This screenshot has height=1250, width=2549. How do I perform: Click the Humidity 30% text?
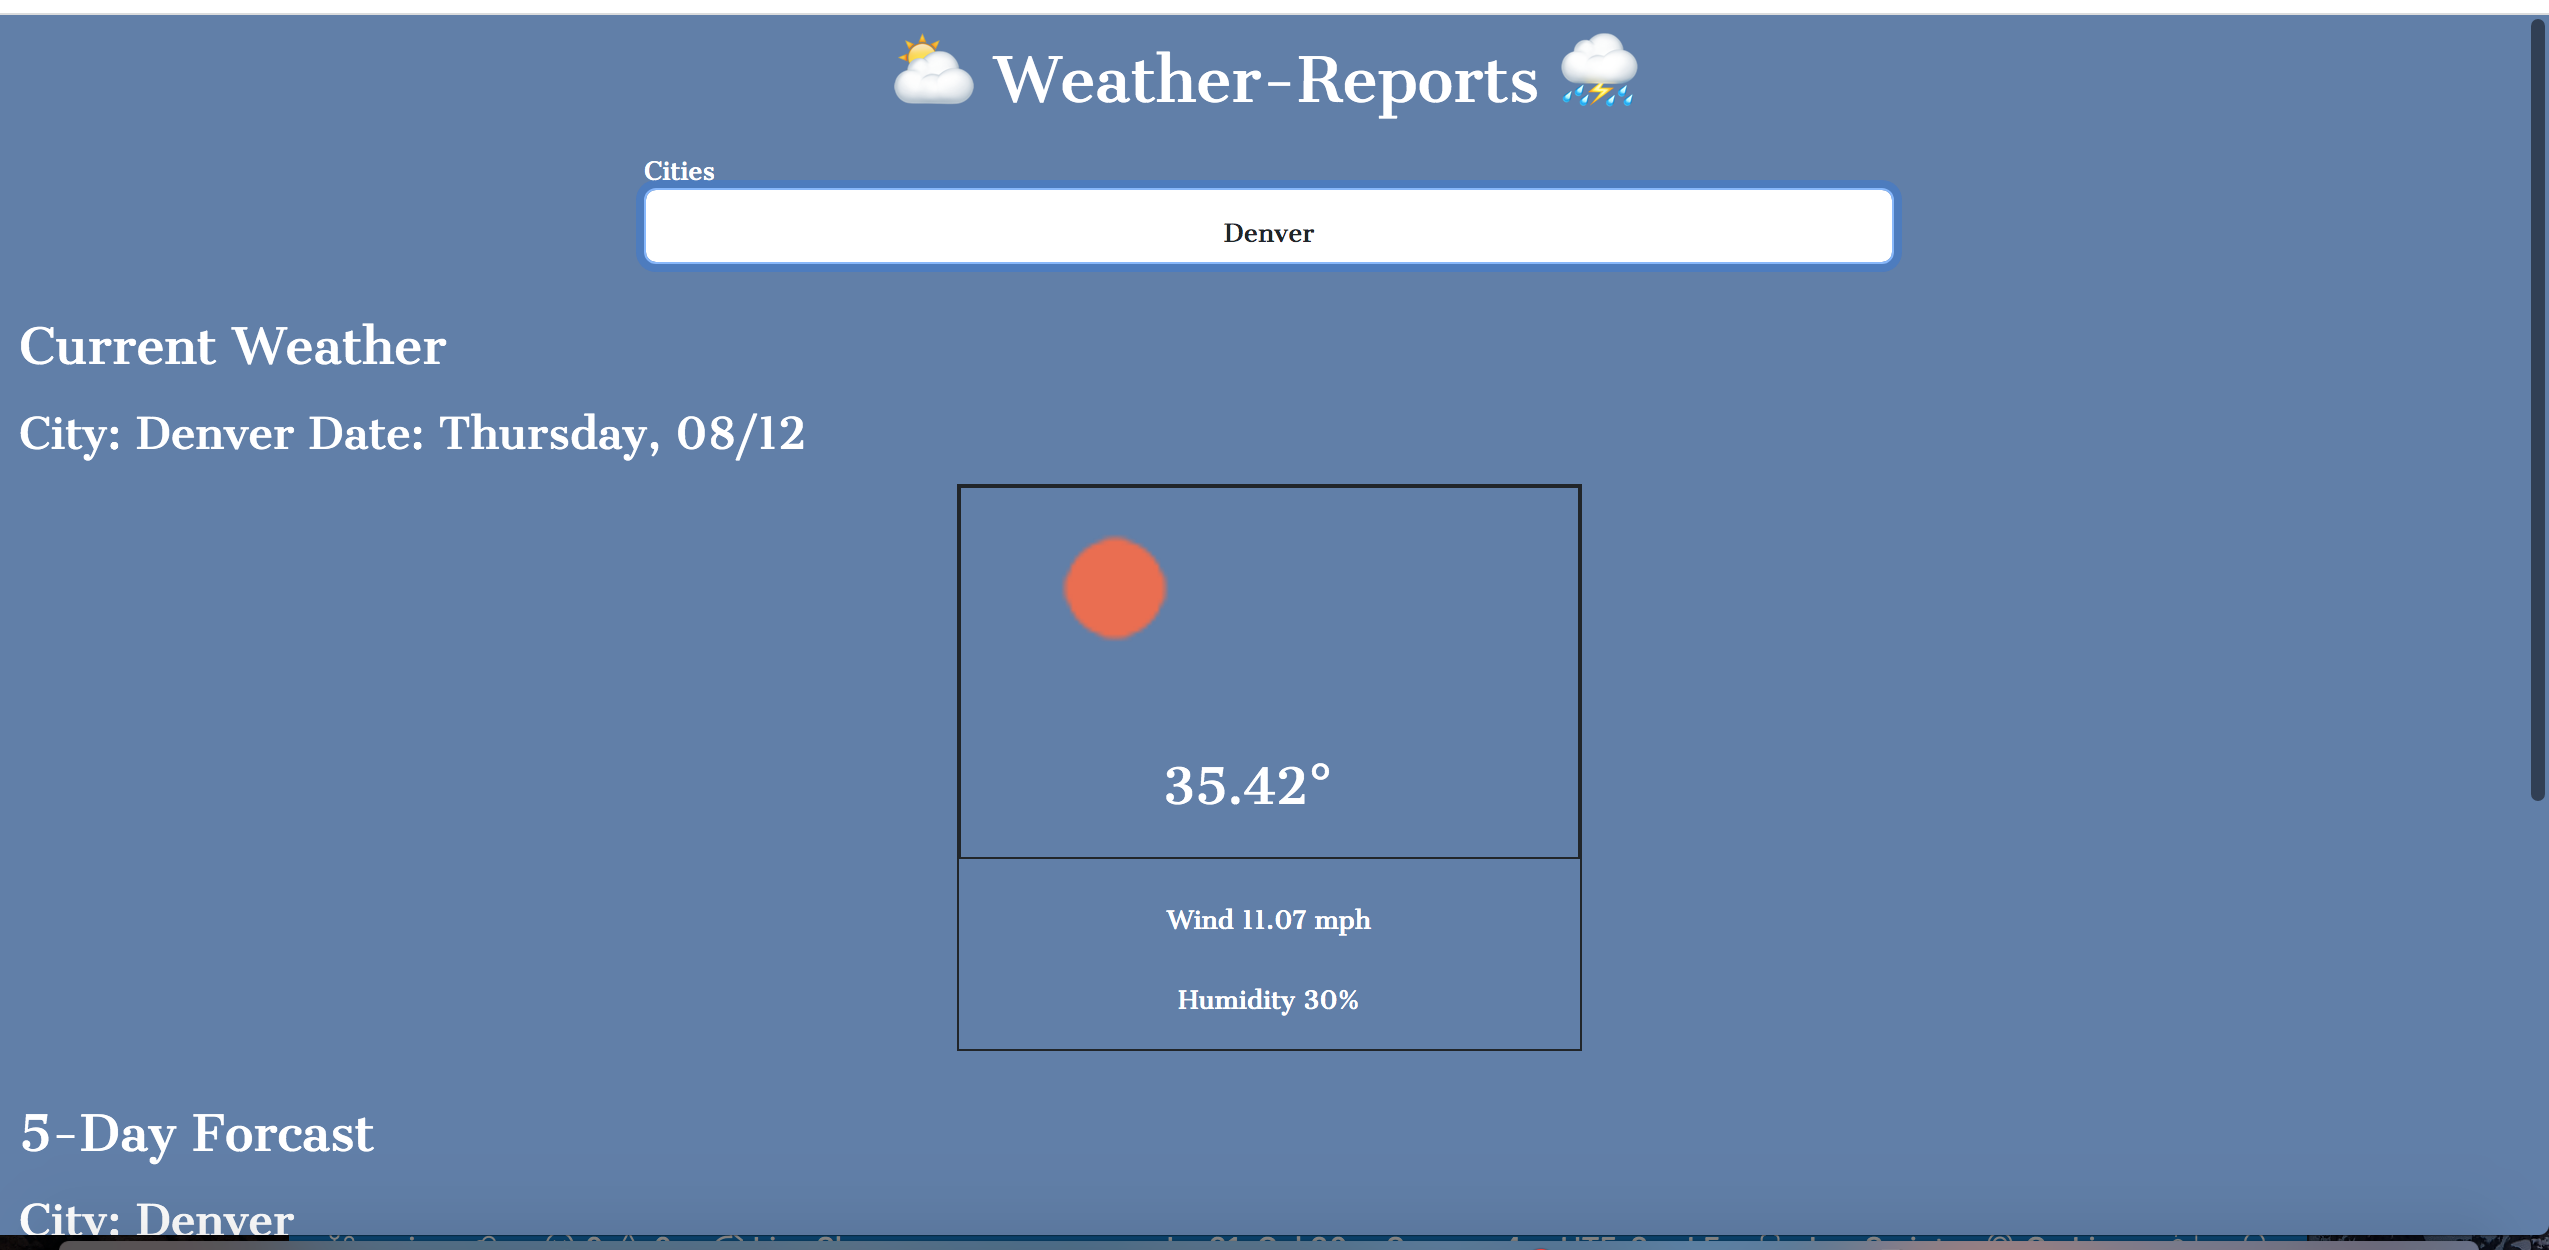pyautogui.click(x=1268, y=1000)
